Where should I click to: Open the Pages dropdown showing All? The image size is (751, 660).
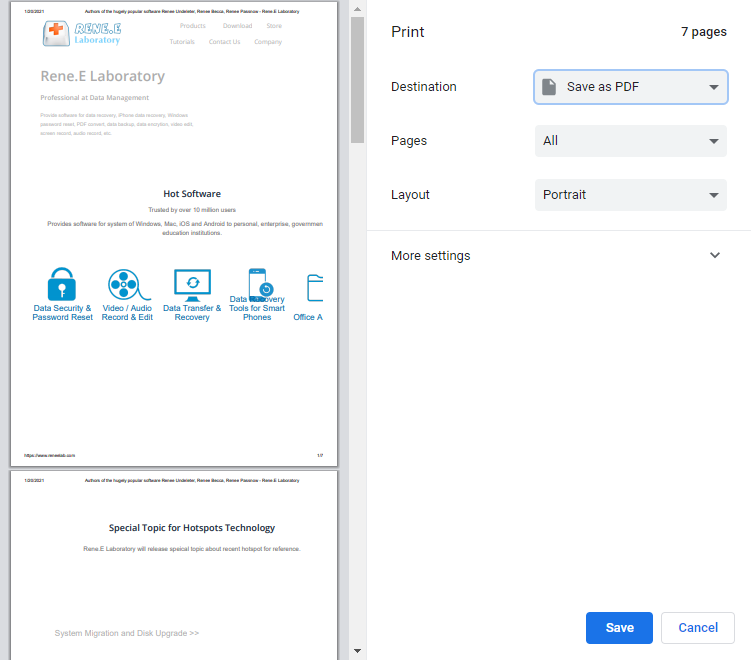630,141
